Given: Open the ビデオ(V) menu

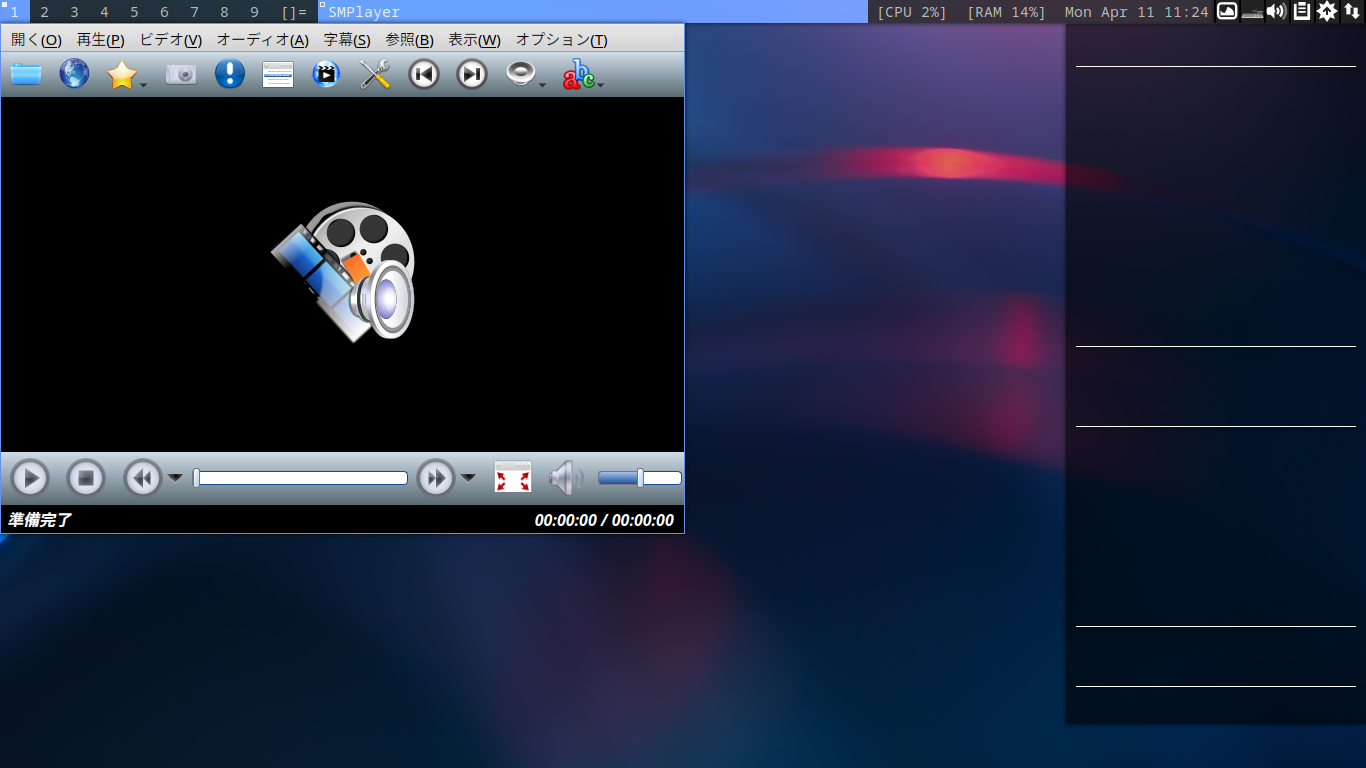Looking at the screenshot, I should click(x=170, y=40).
